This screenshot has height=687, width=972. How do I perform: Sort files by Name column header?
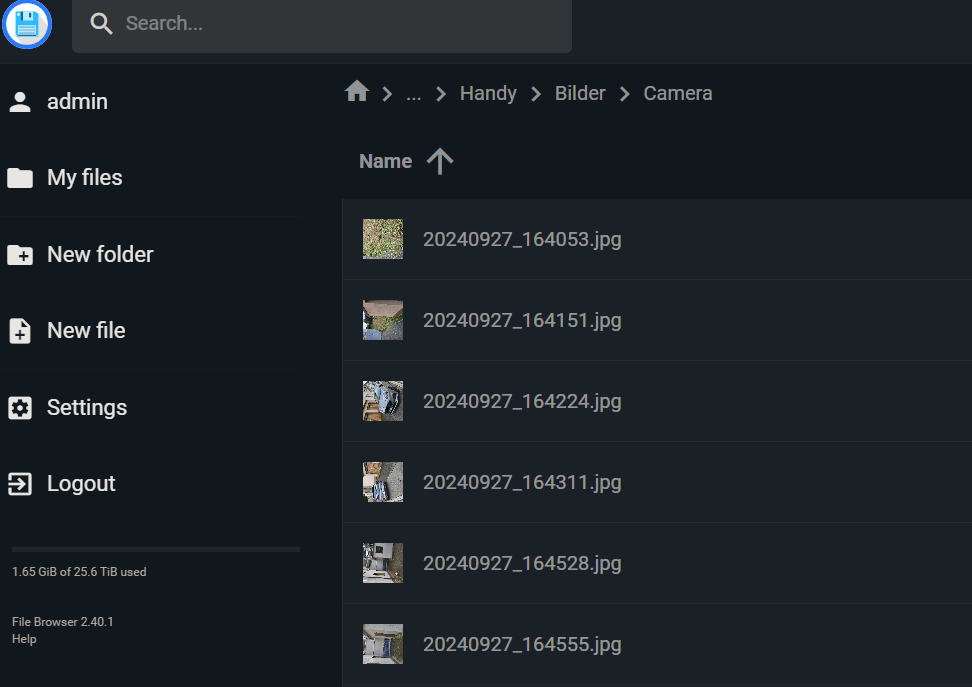(386, 161)
